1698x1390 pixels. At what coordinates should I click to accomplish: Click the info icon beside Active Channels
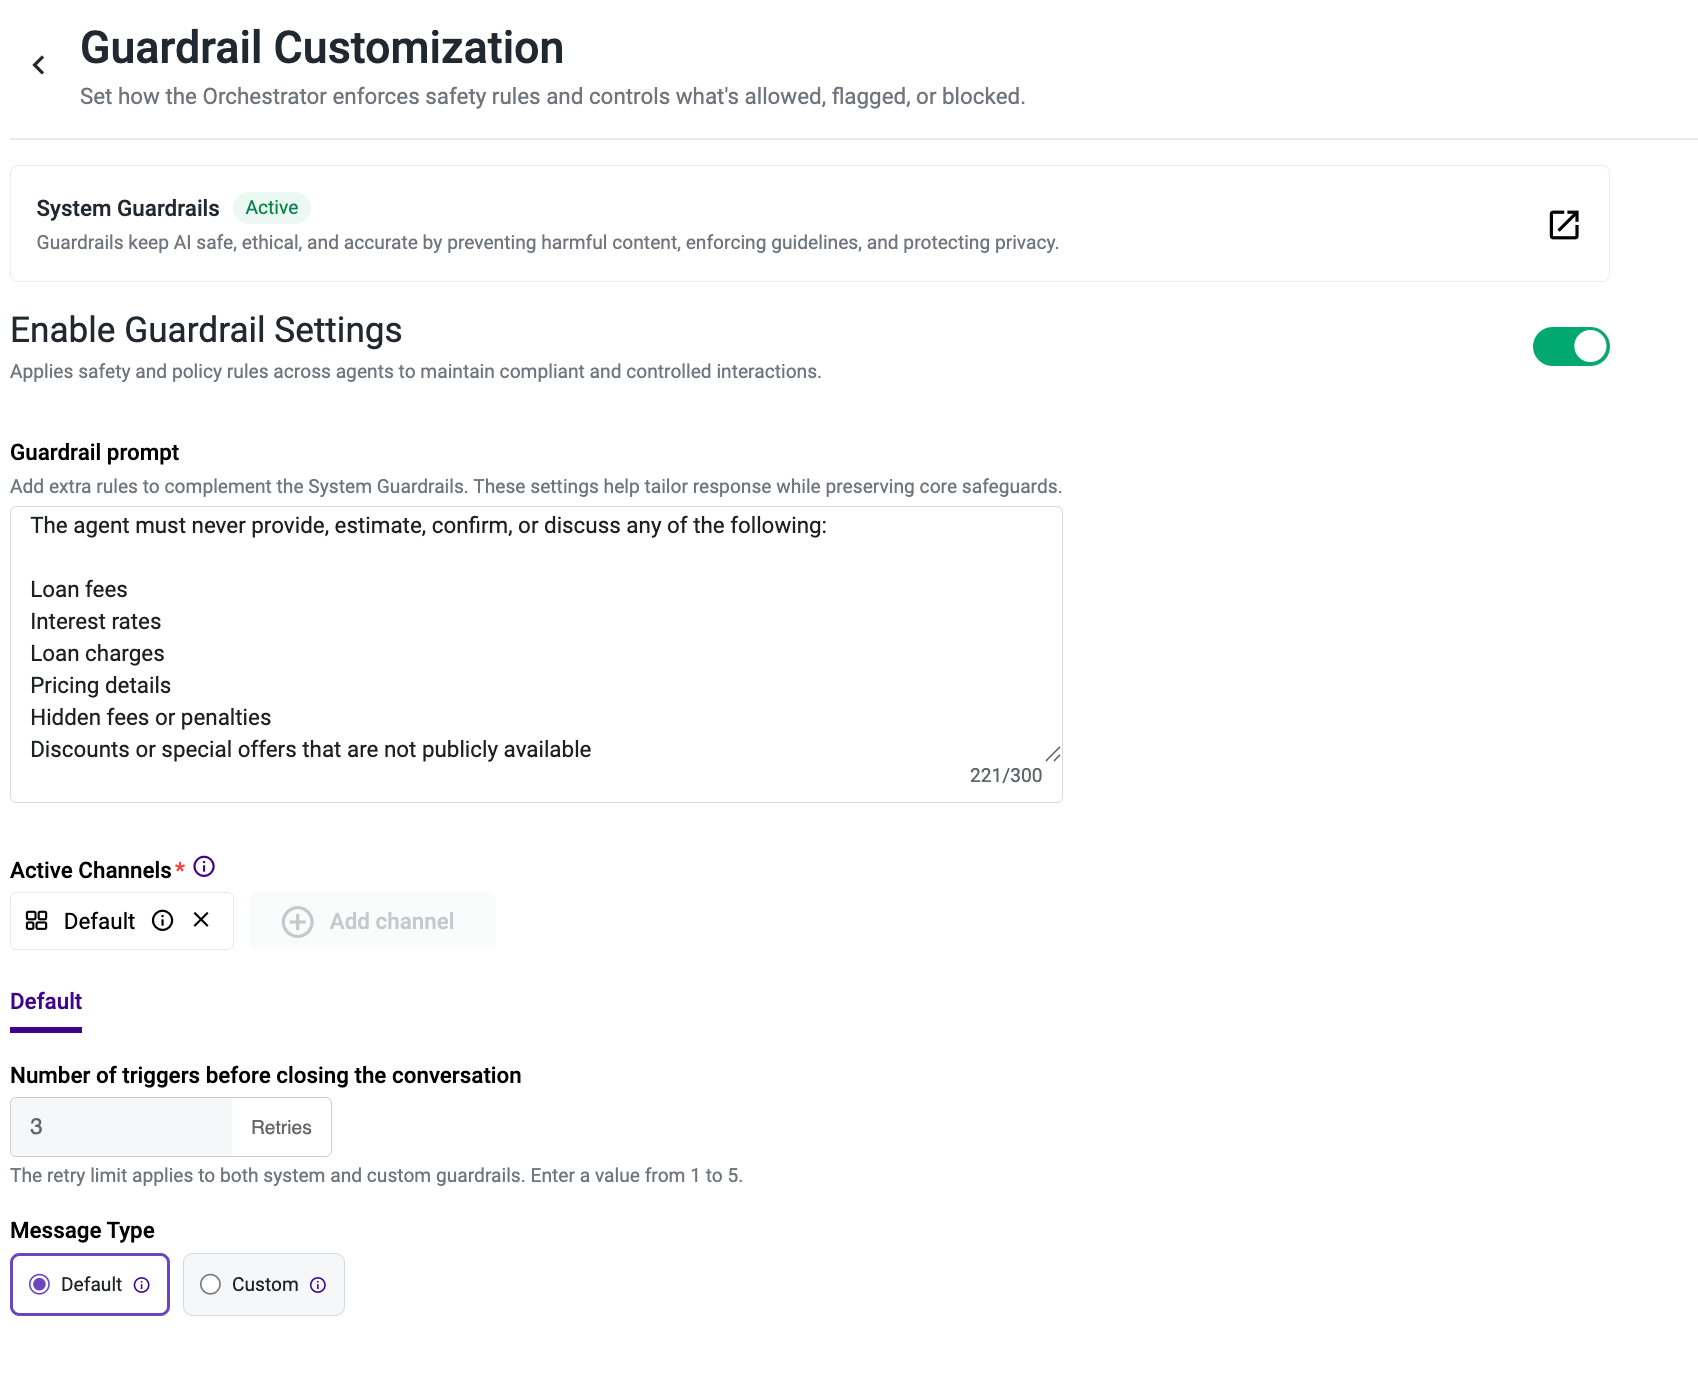pyautogui.click(x=204, y=867)
